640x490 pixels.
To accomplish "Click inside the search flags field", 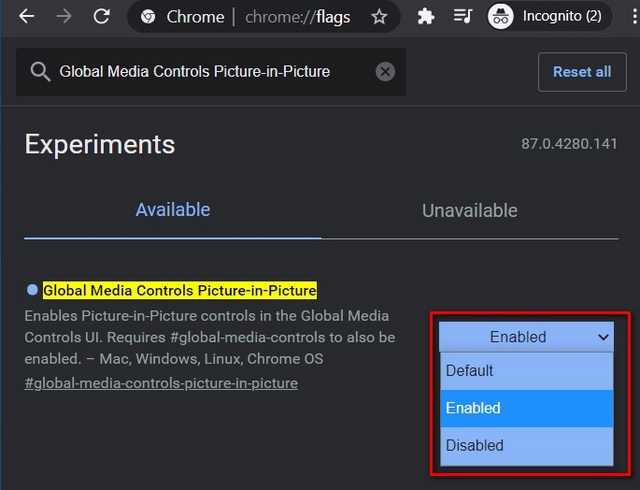I will pyautogui.click(x=211, y=72).
